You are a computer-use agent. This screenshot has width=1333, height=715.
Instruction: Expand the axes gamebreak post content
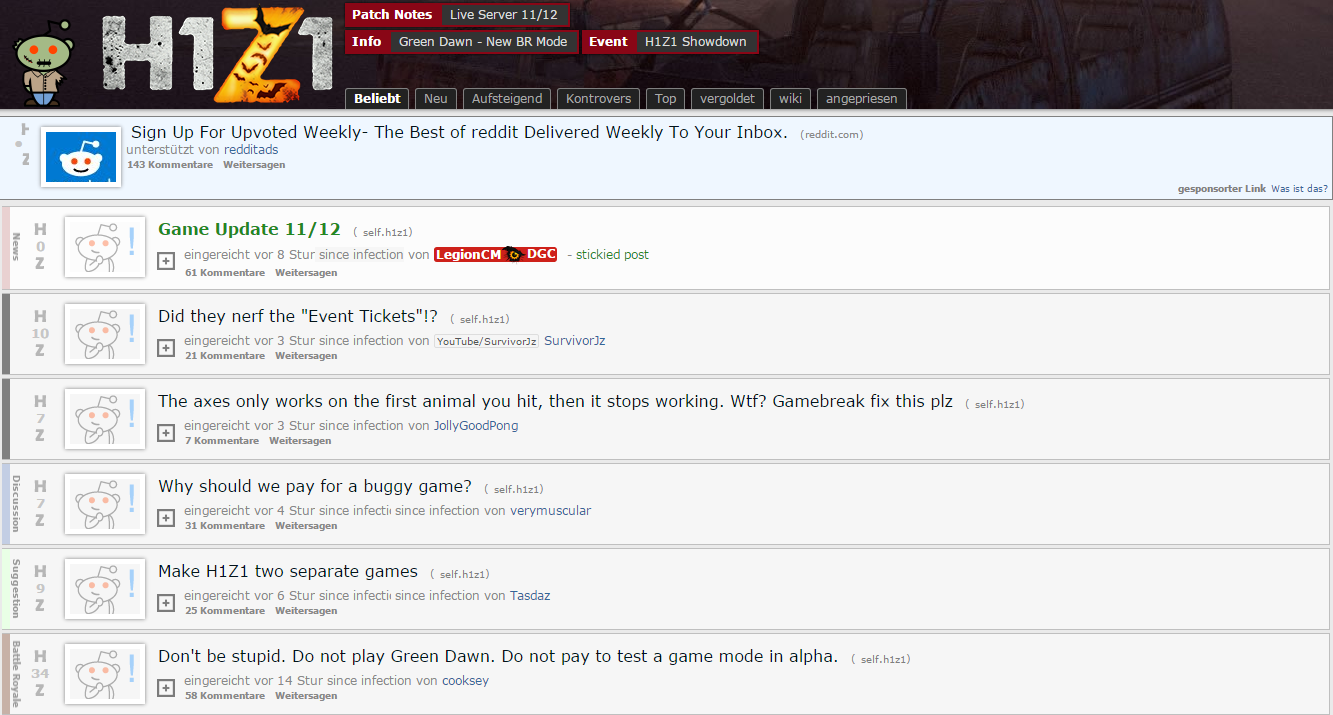[166, 433]
